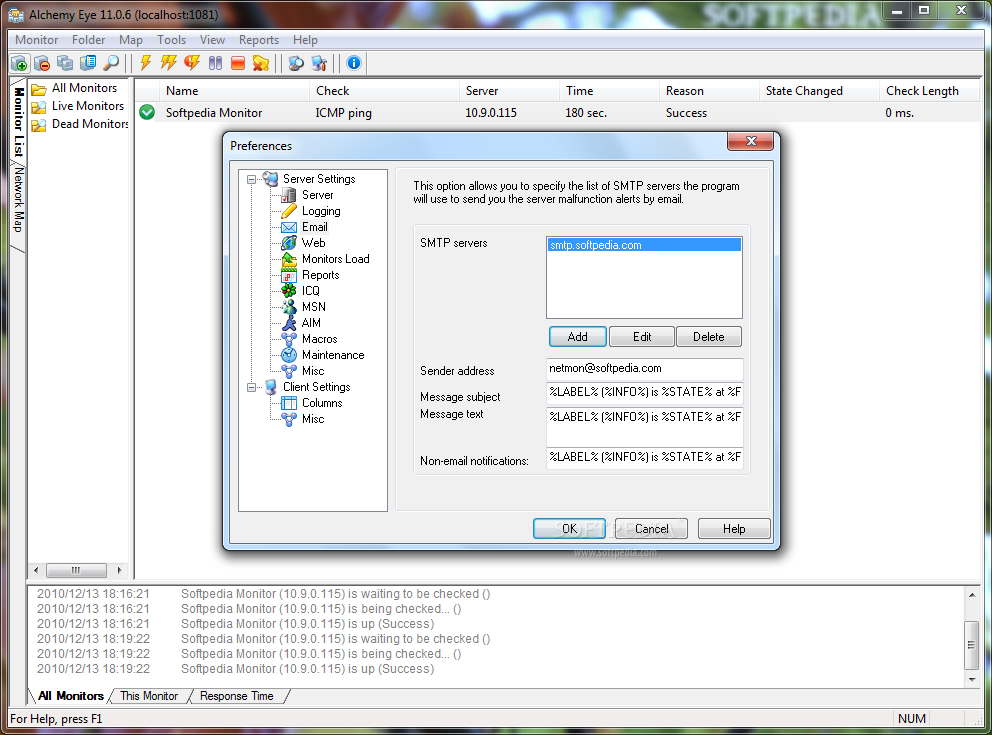The width and height of the screenshot is (992, 735).
Task: Select the AIM settings tree item
Action: [x=311, y=323]
